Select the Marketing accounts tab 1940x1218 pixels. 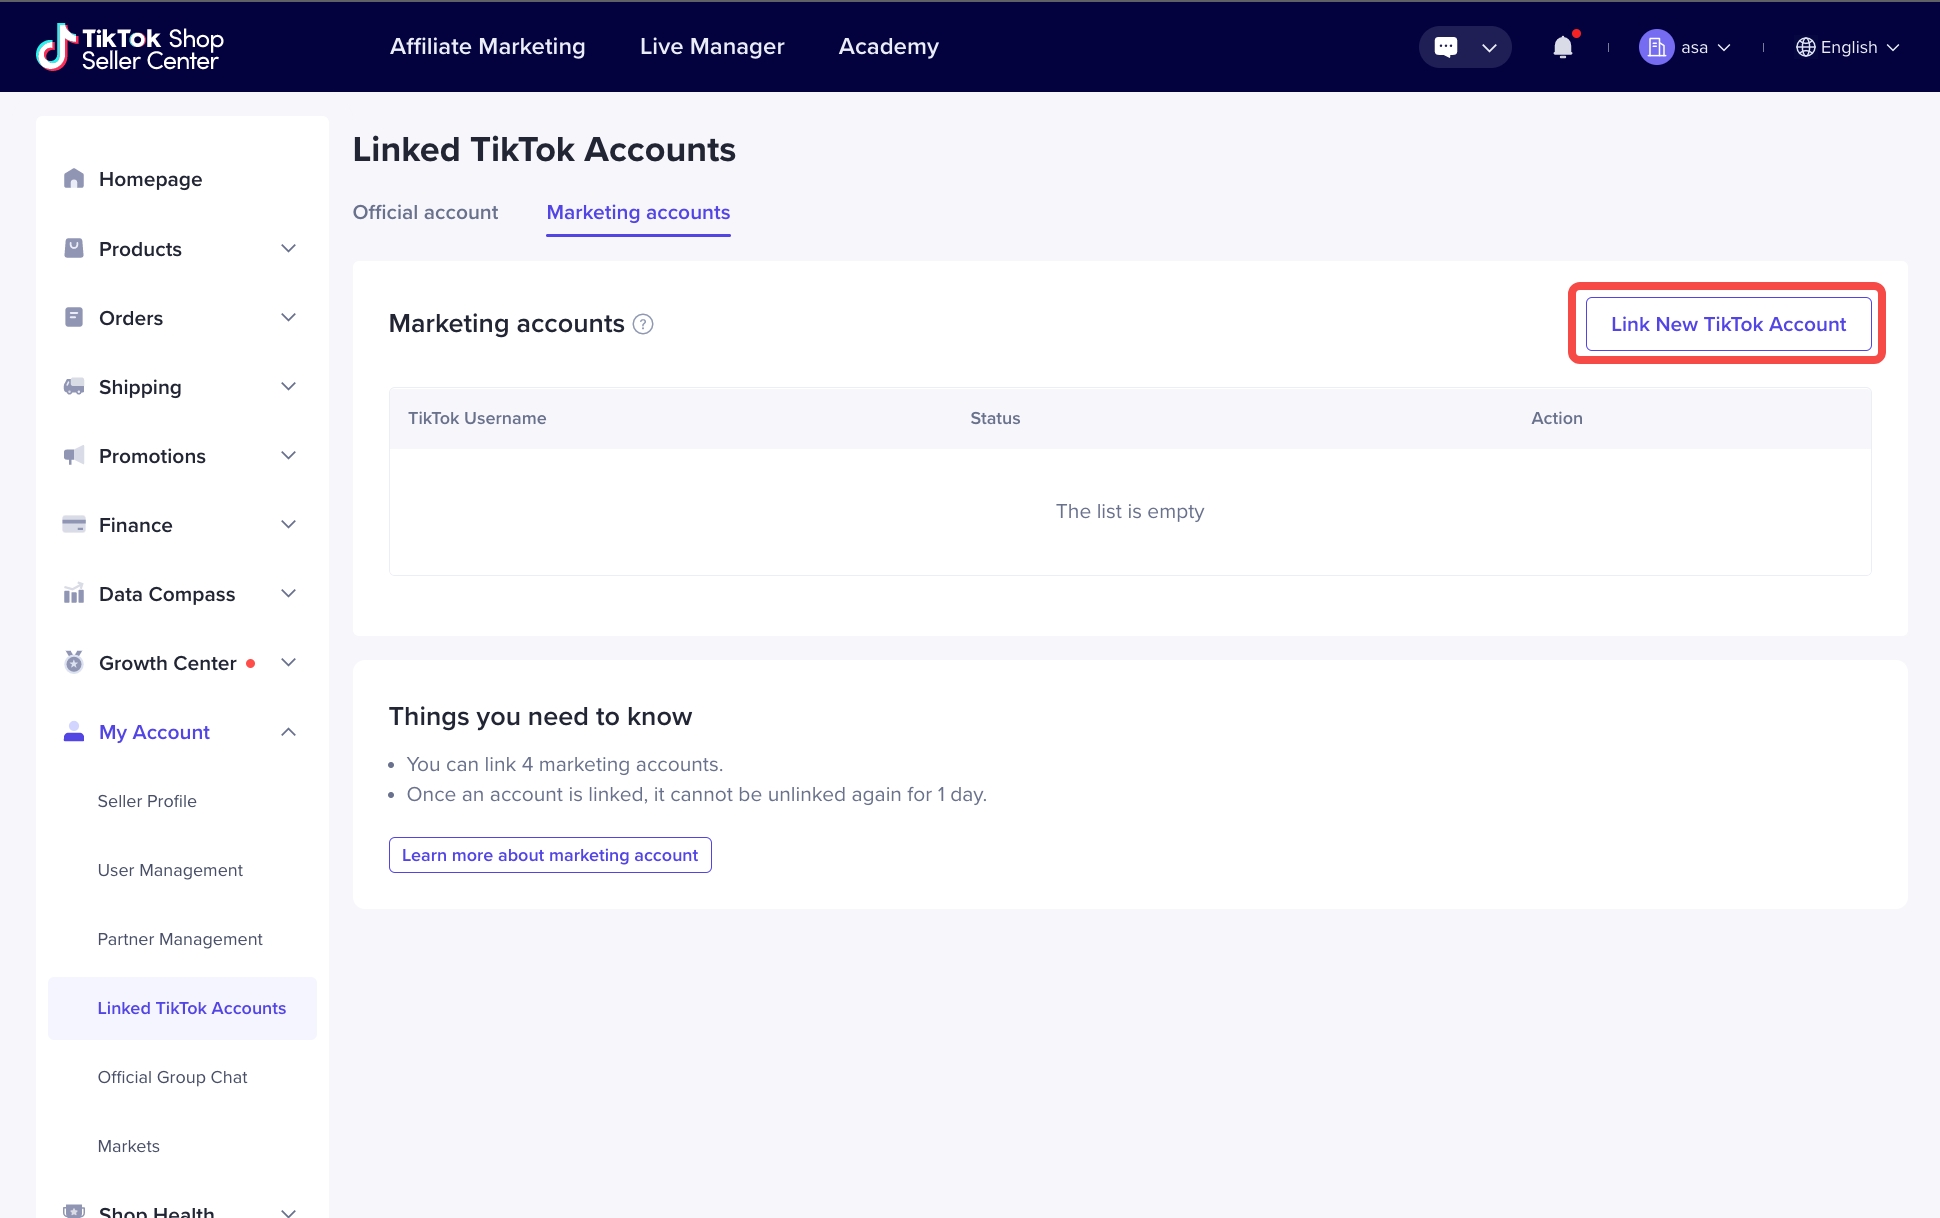tap(638, 212)
